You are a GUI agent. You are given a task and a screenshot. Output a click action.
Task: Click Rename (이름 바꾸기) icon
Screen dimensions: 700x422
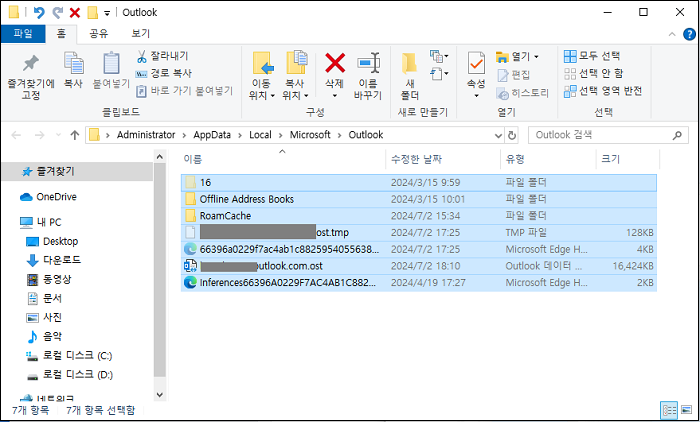point(368,63)
